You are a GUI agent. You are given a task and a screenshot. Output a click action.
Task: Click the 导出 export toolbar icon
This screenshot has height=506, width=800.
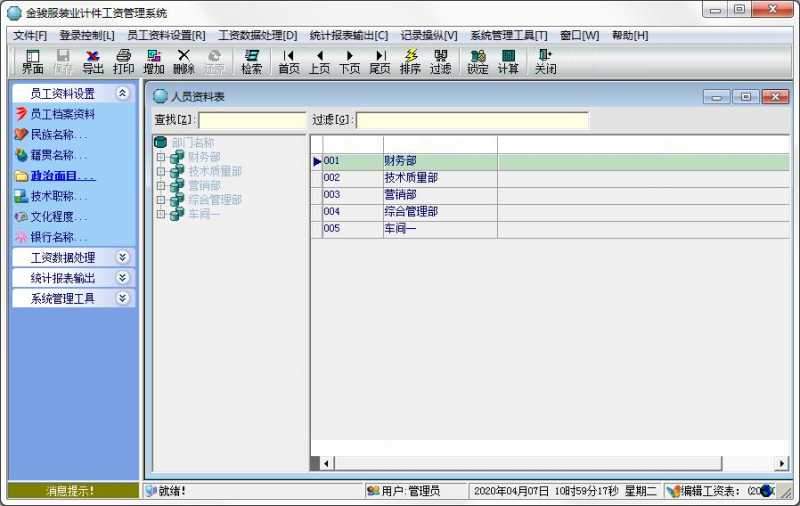click(x=93, y=62)
